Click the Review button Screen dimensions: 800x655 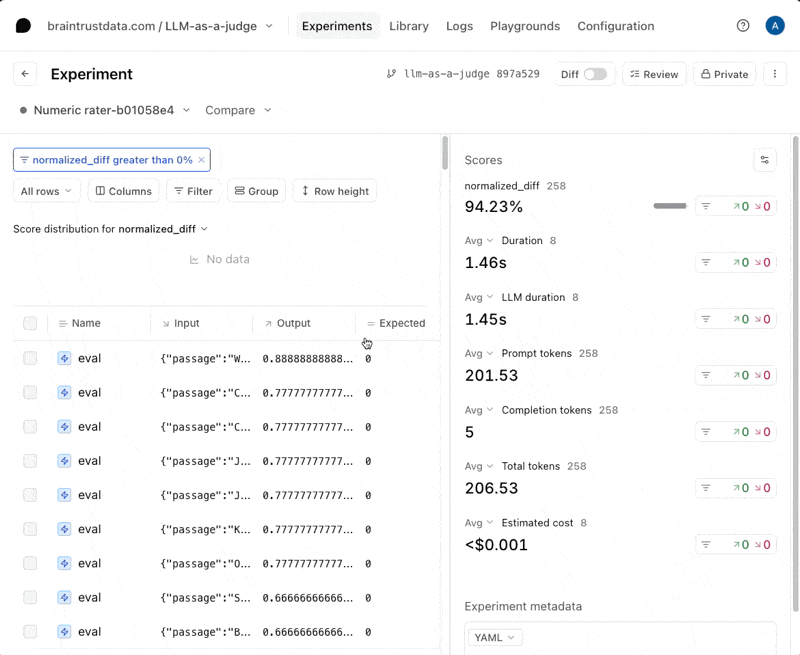pos(653,74)
